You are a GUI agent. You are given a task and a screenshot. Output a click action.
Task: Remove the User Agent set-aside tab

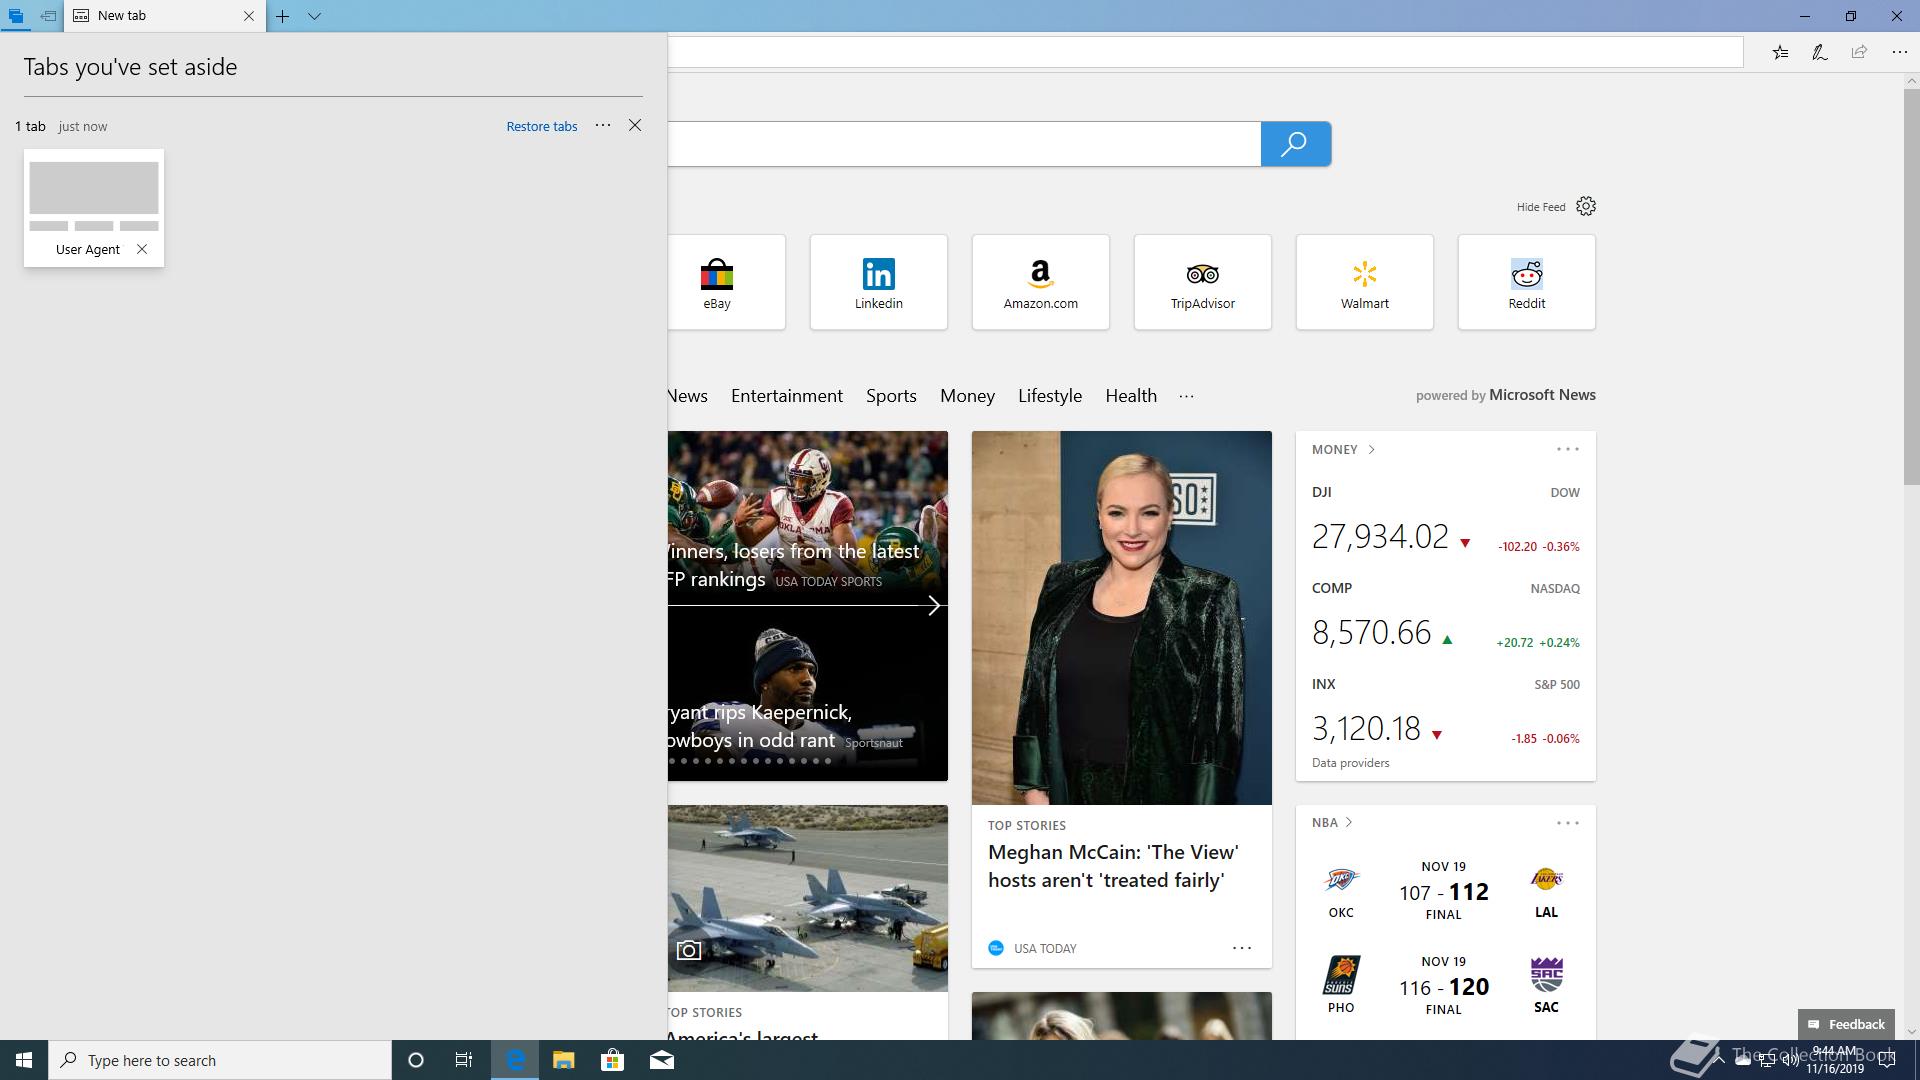coord(142,249)
